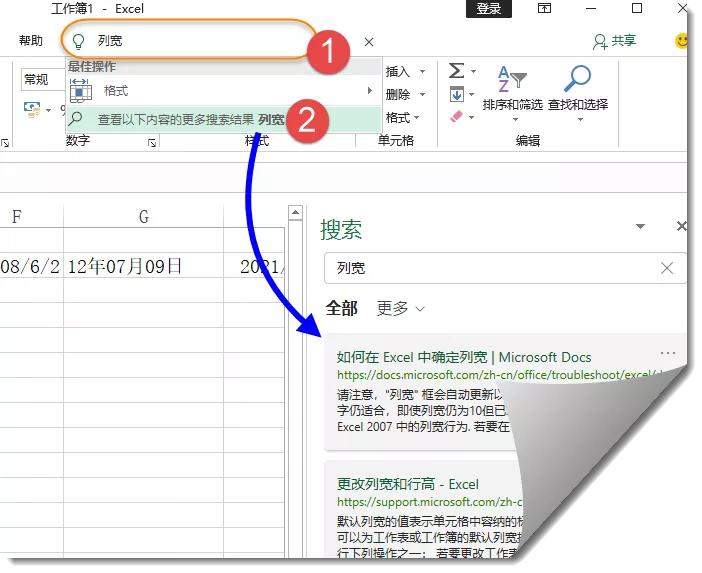Click the smiley feedback icon
702x573 pixels.
coord(681,41)
